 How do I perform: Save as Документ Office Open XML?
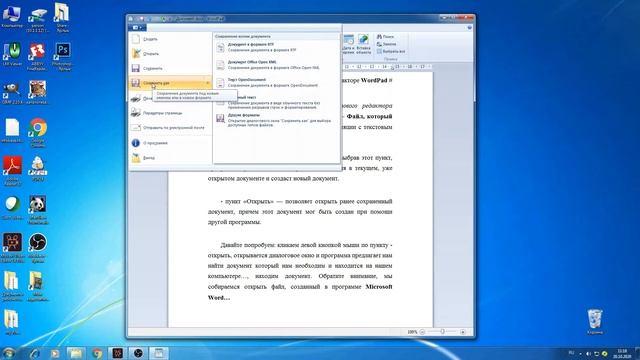(x=276, y=65)
